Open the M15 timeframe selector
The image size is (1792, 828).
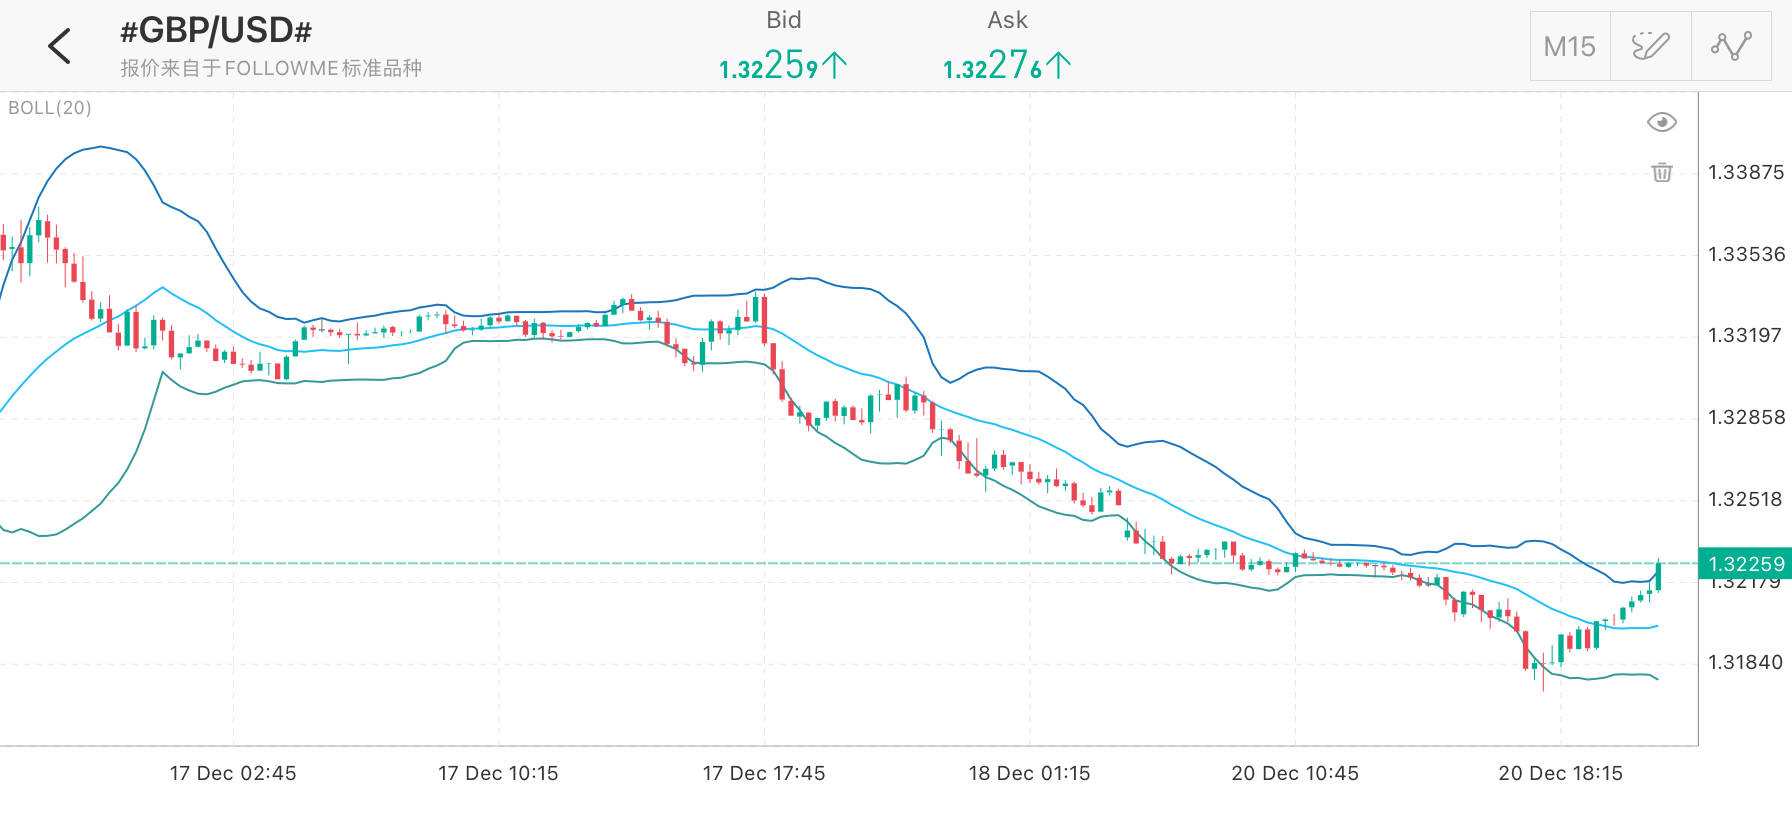coord(1569,46)
